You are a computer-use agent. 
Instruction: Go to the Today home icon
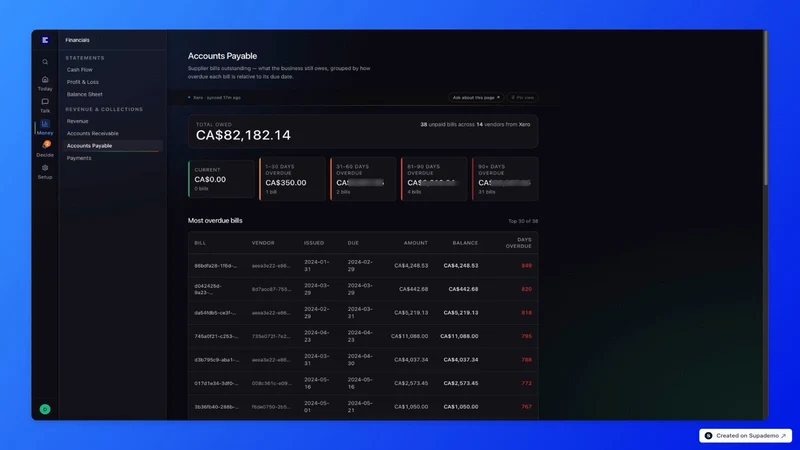coord(45,80)
